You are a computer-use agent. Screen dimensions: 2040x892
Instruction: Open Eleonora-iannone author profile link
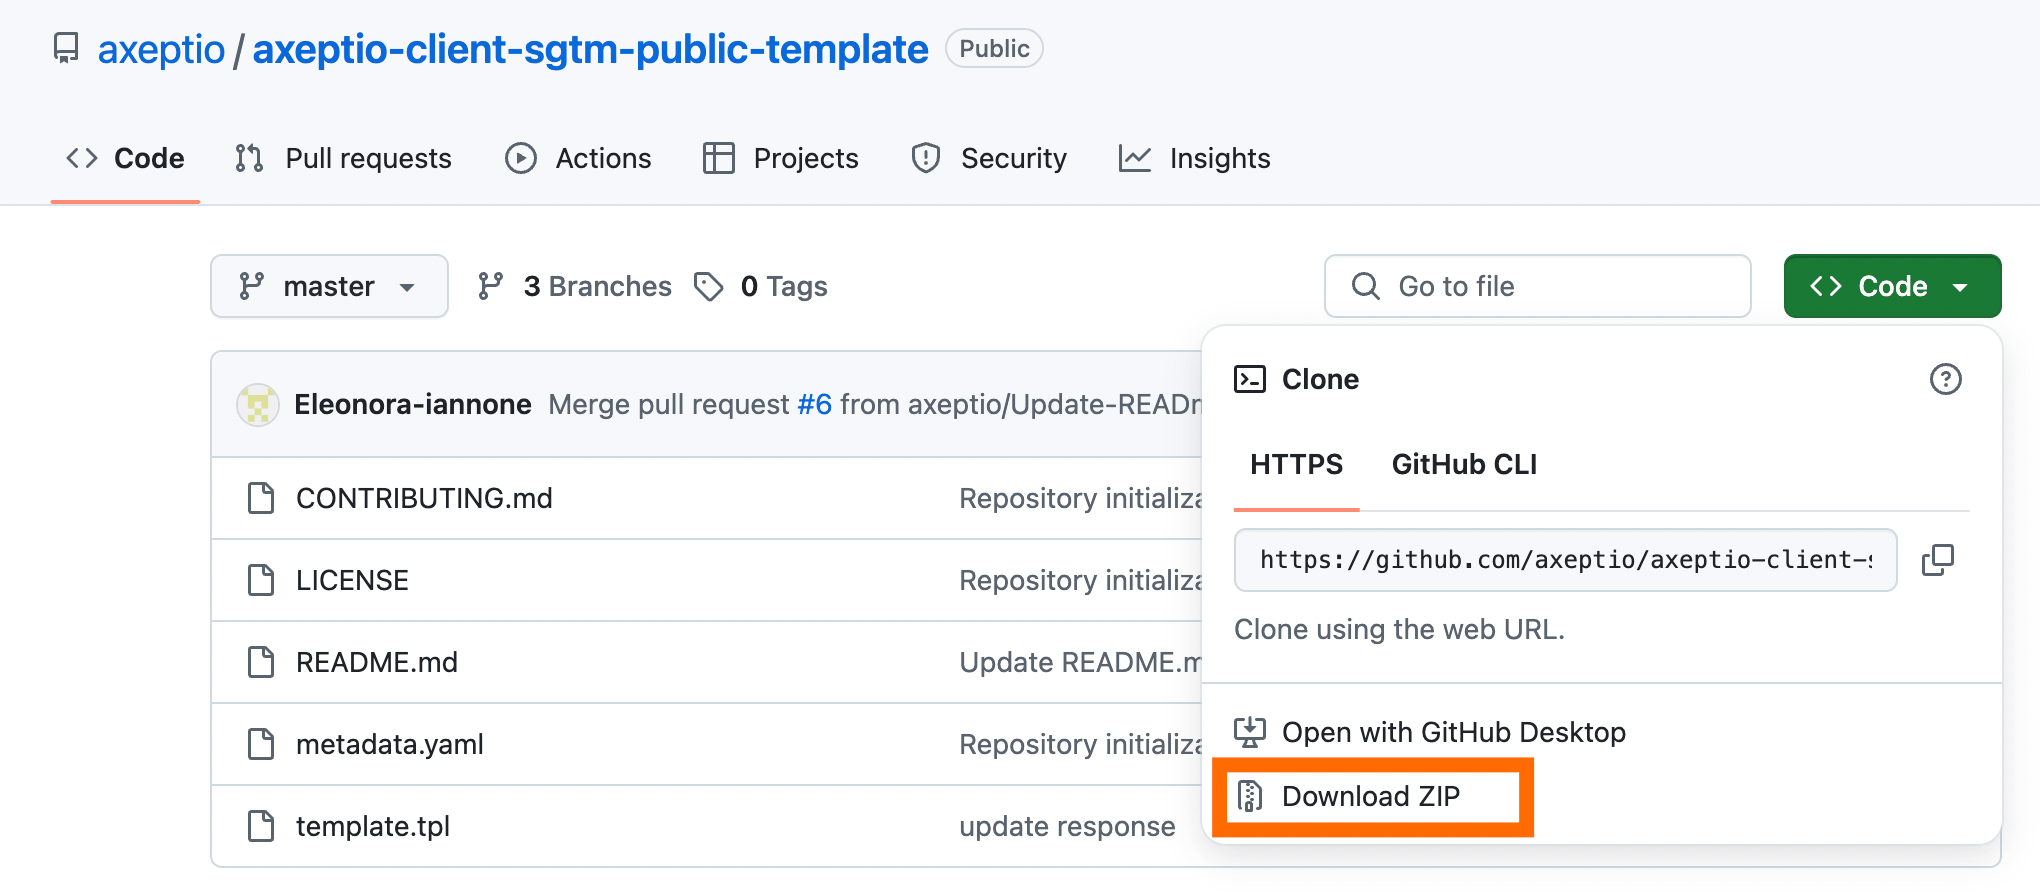(x=413, y=404)
